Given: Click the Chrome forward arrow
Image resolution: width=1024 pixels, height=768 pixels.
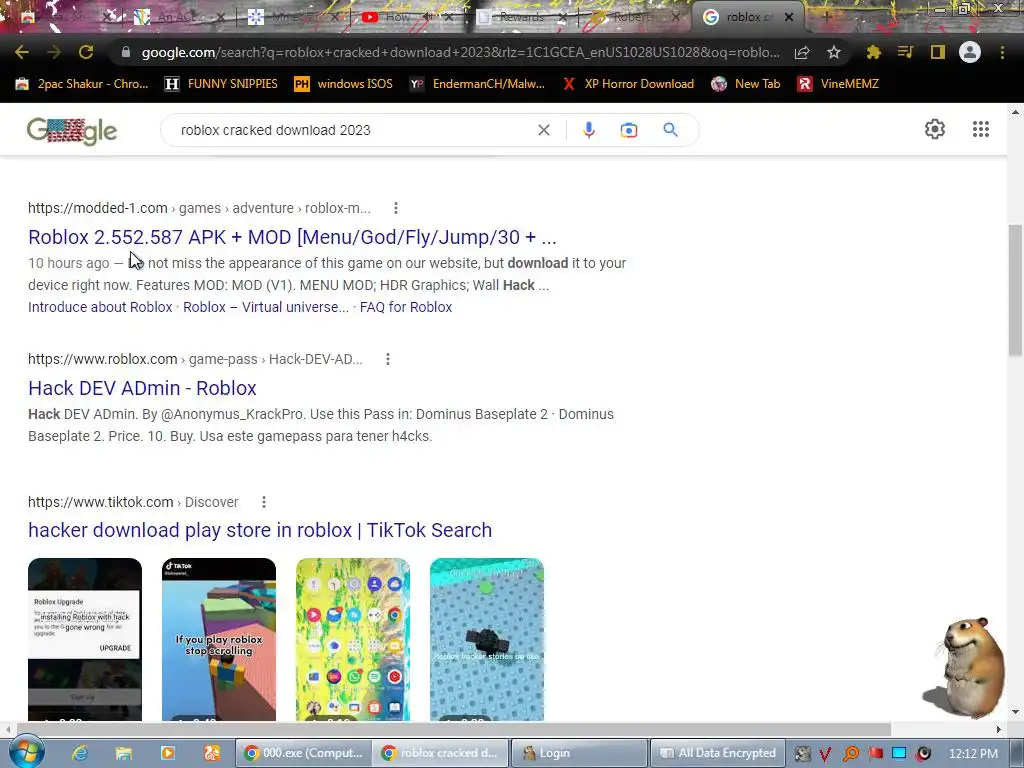Looking at the screenshot, I should pos(54,52).
